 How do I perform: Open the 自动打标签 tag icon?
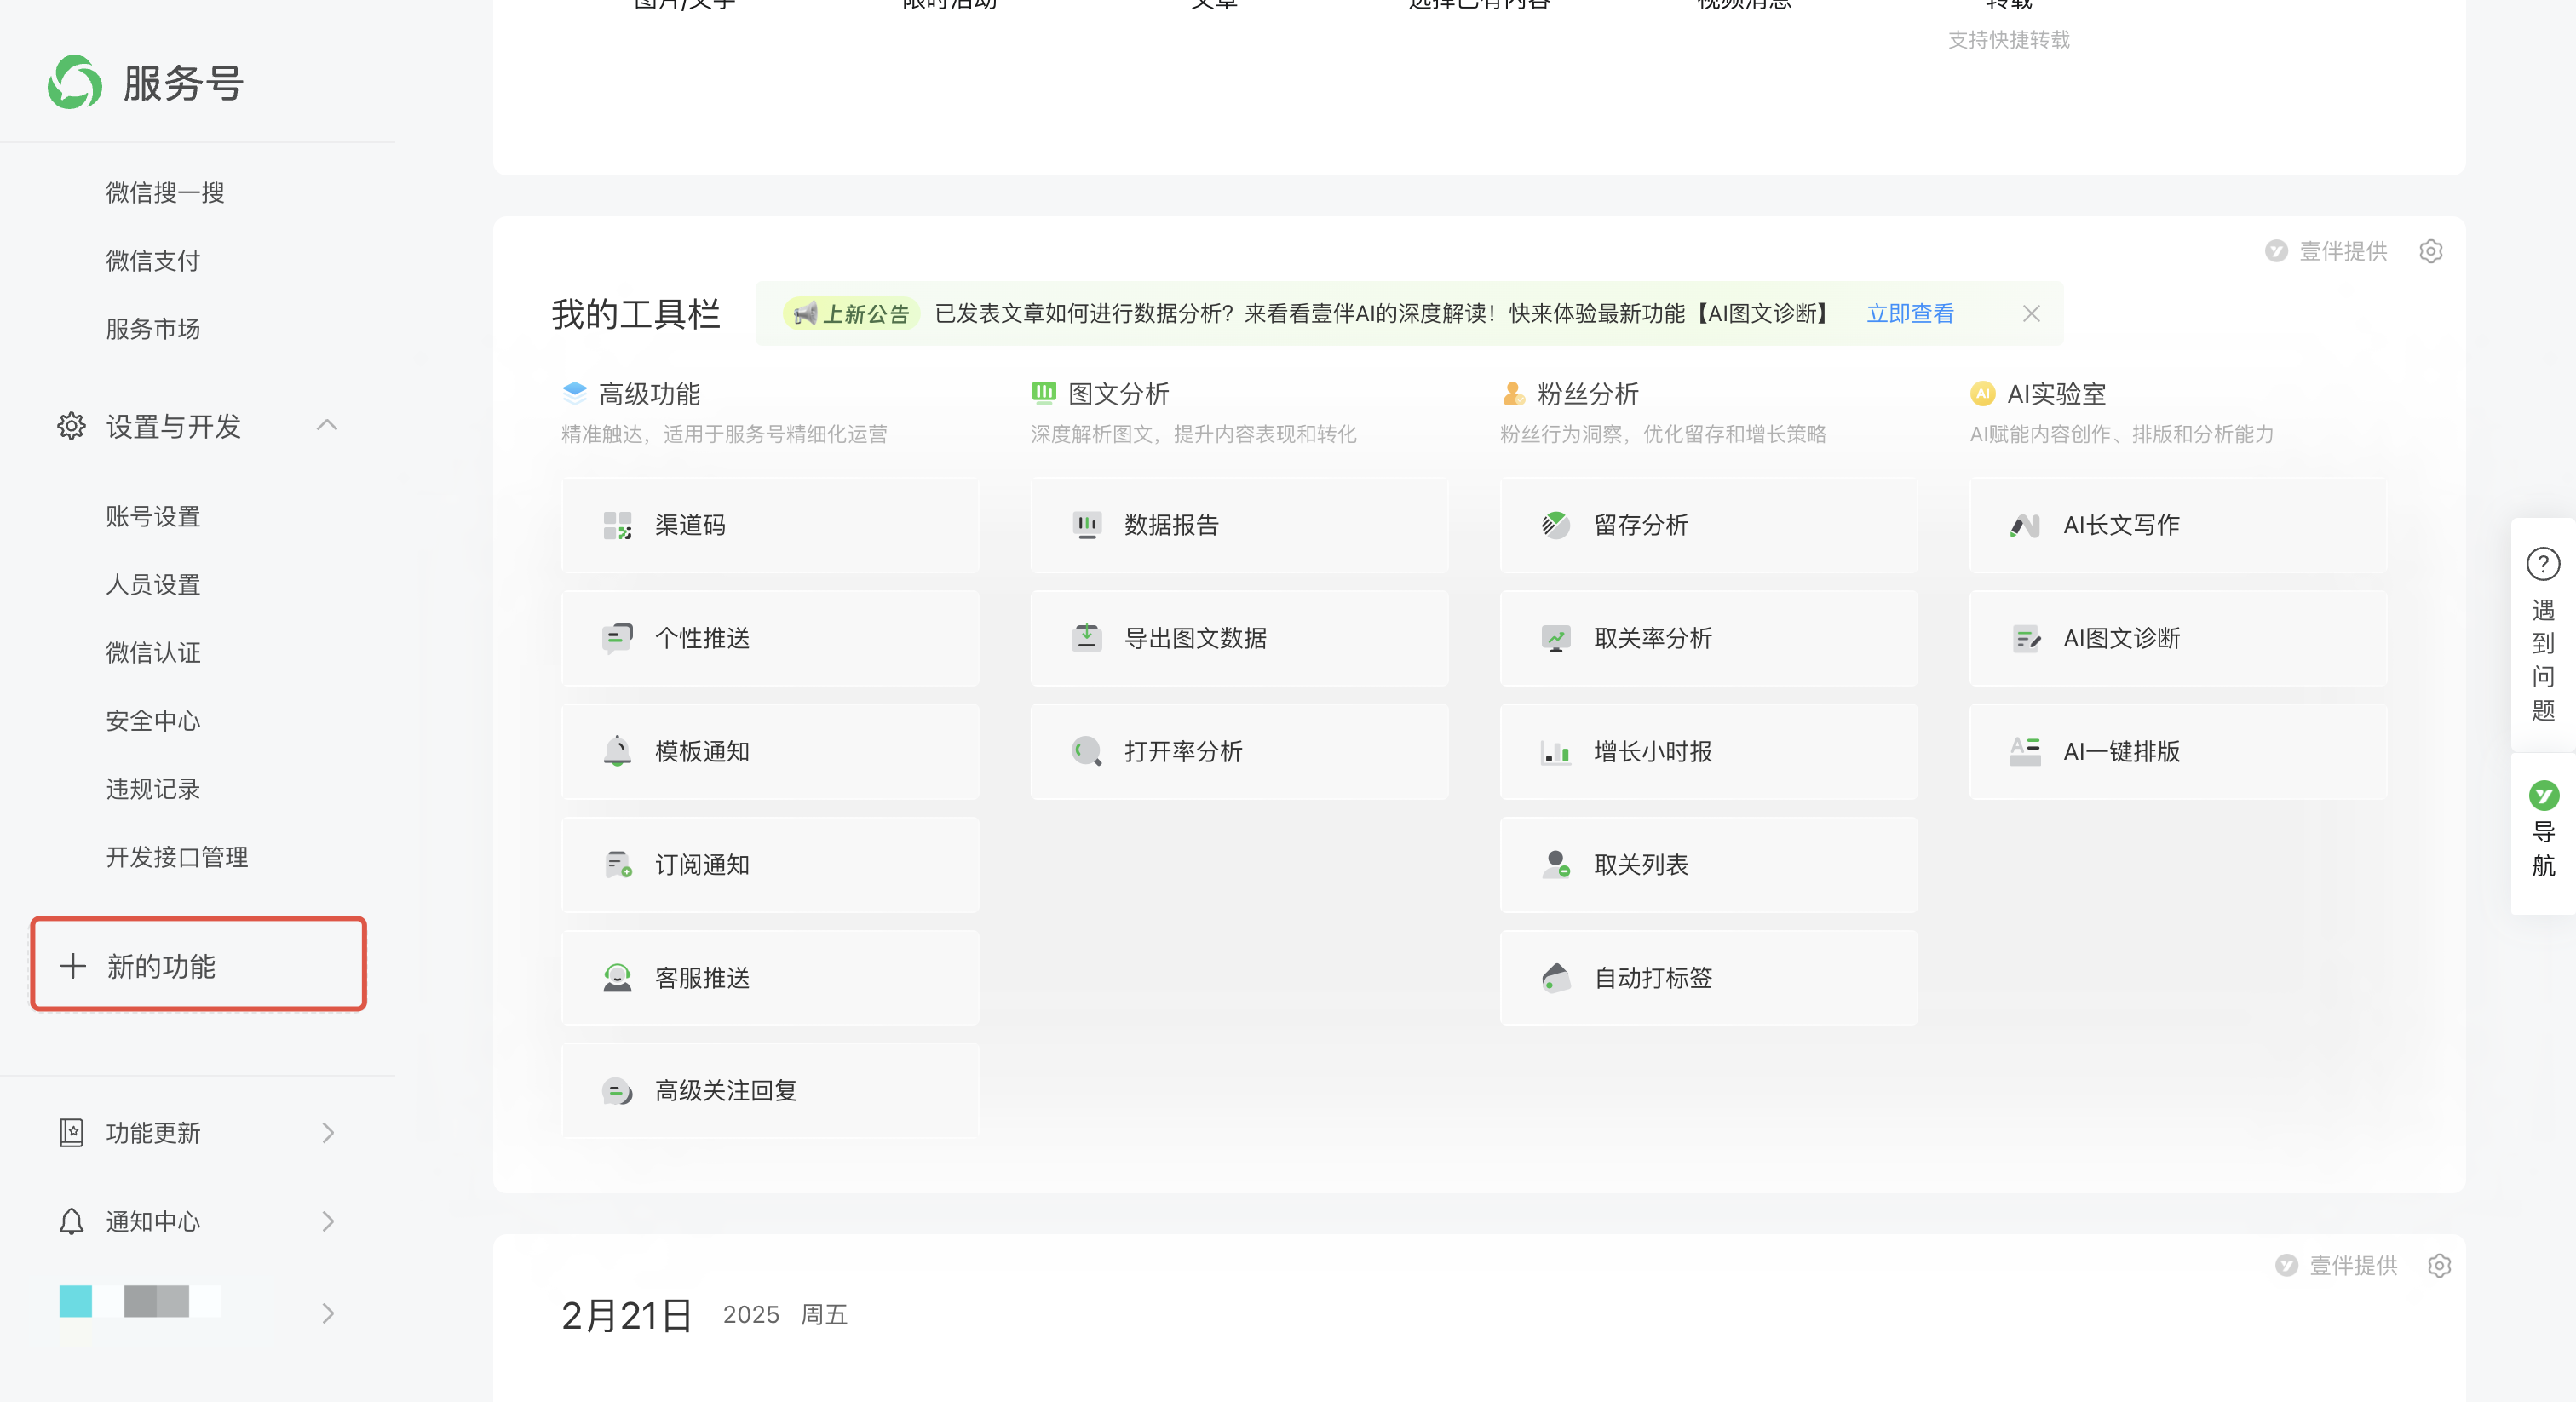click(x=1555, y=977)
